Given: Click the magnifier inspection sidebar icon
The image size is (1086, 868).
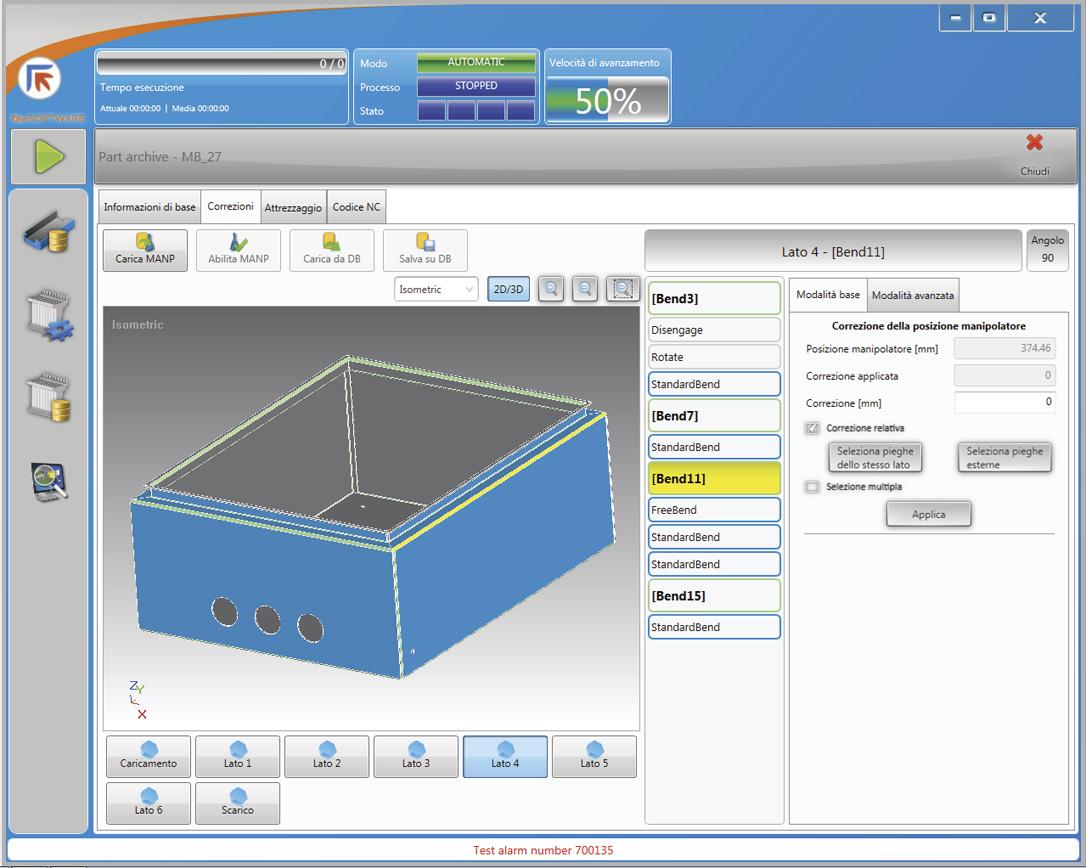Looking at the screenshot, I should (48, 482).
